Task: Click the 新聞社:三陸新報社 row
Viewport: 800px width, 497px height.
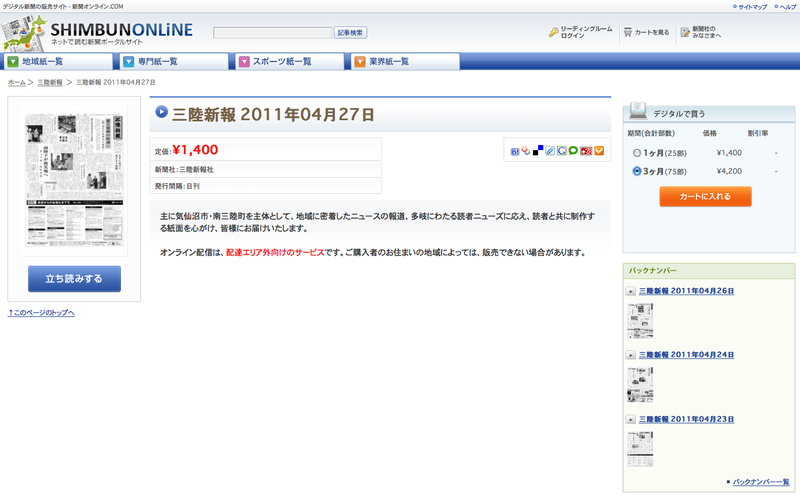Action: (265, 169)
